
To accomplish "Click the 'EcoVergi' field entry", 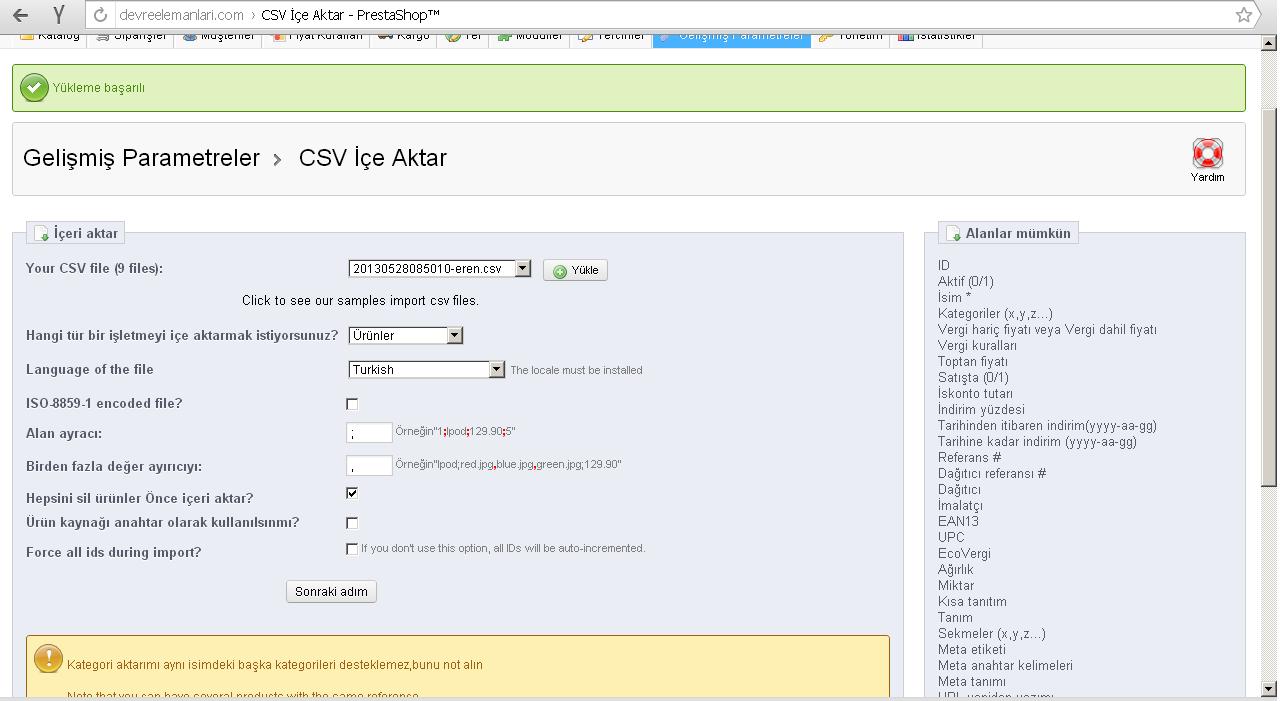I will pyautogui.click(x=964, y=554).
